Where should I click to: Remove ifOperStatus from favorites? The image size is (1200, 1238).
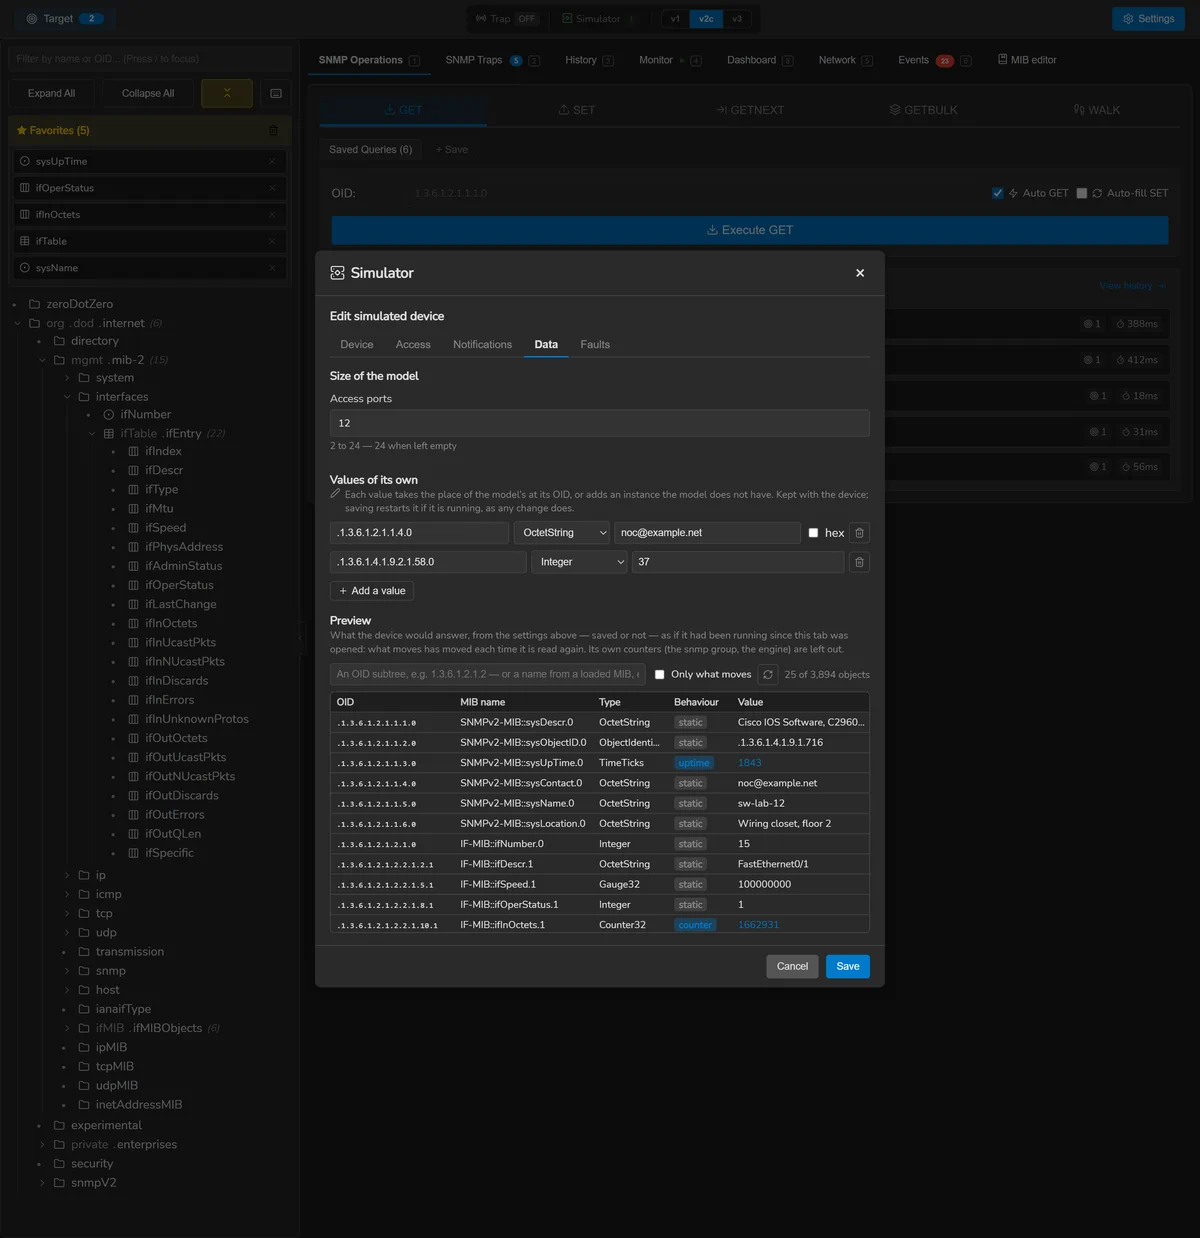tap(272, 188)
